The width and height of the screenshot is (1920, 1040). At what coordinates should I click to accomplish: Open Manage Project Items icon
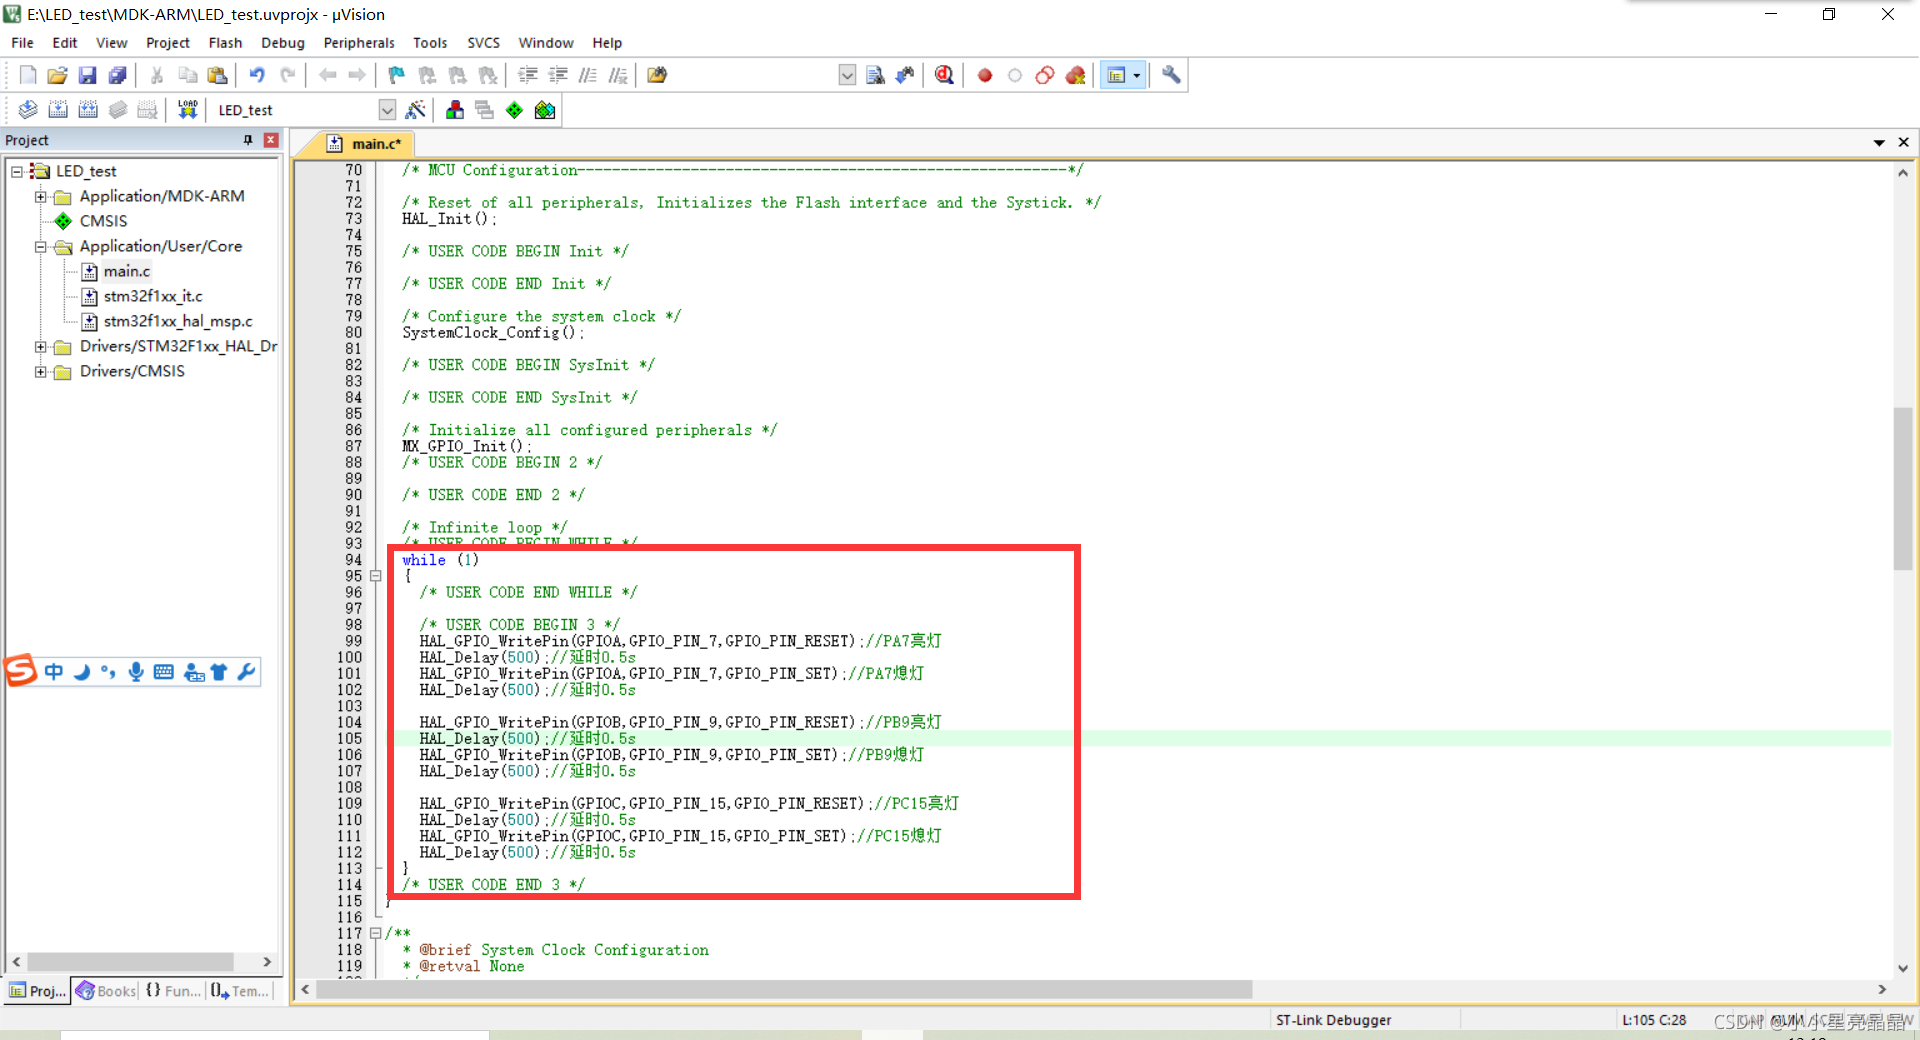[455, 110]
